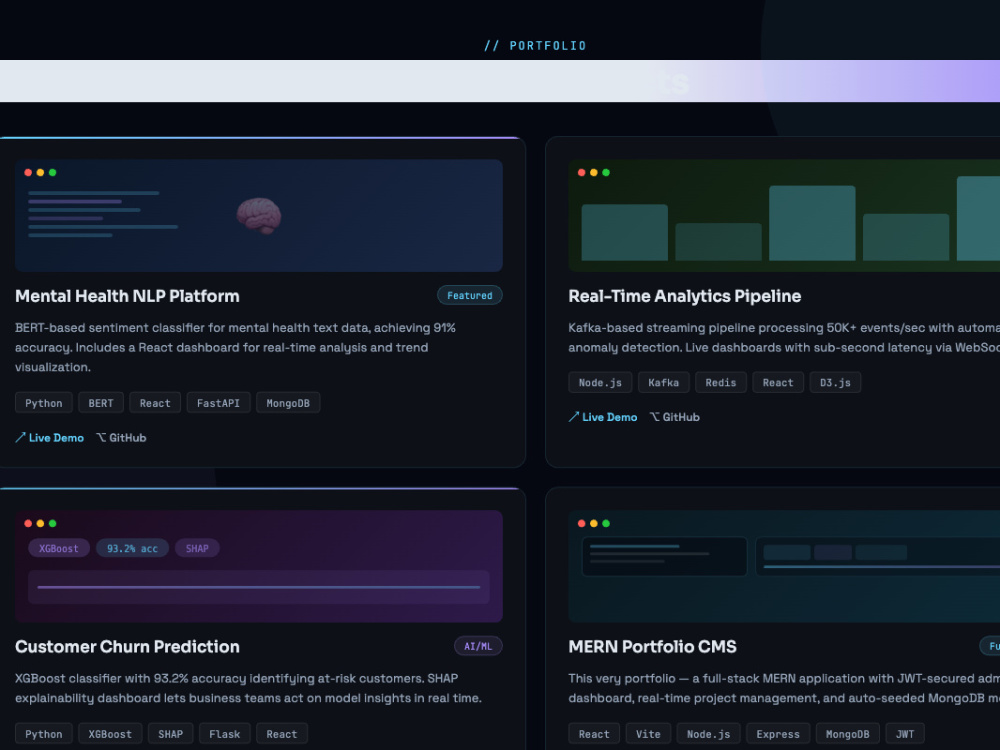Click the Kafka tag
Viewport: 1000px width, 750px height.
coord(663,383)
